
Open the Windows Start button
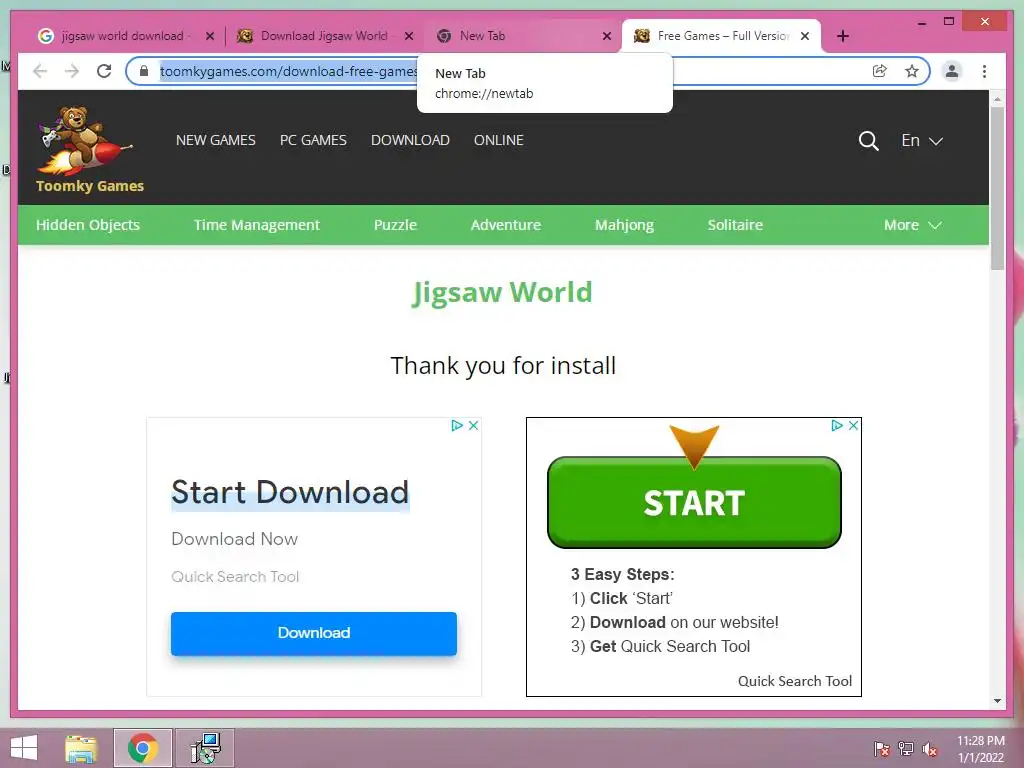pos(24,748)
